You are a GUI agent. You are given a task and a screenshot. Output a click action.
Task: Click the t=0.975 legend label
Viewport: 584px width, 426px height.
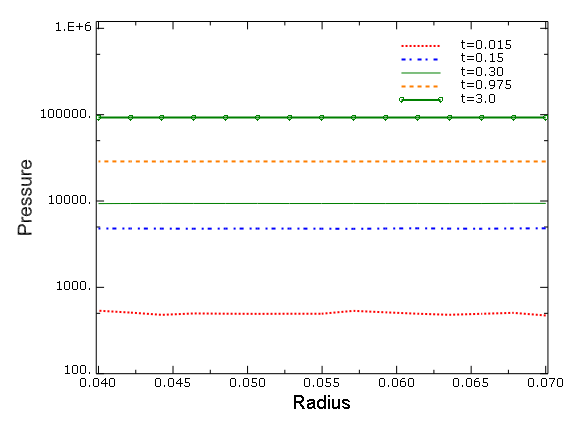tap(486, 85)
